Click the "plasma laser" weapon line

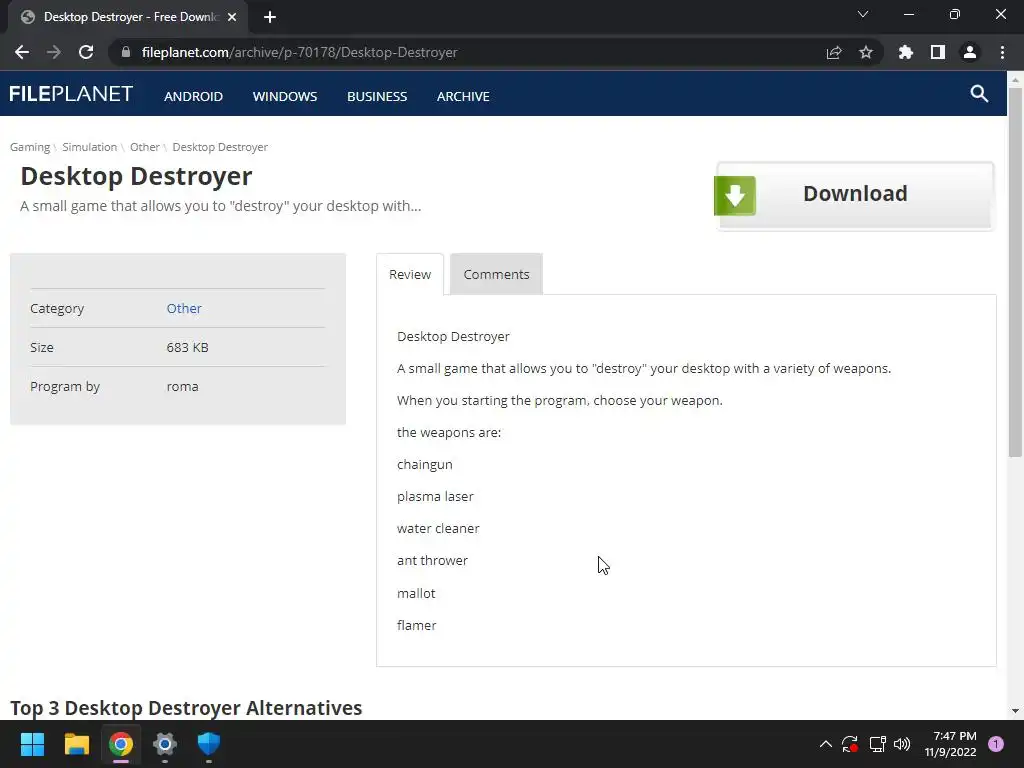tap(435, 496)
